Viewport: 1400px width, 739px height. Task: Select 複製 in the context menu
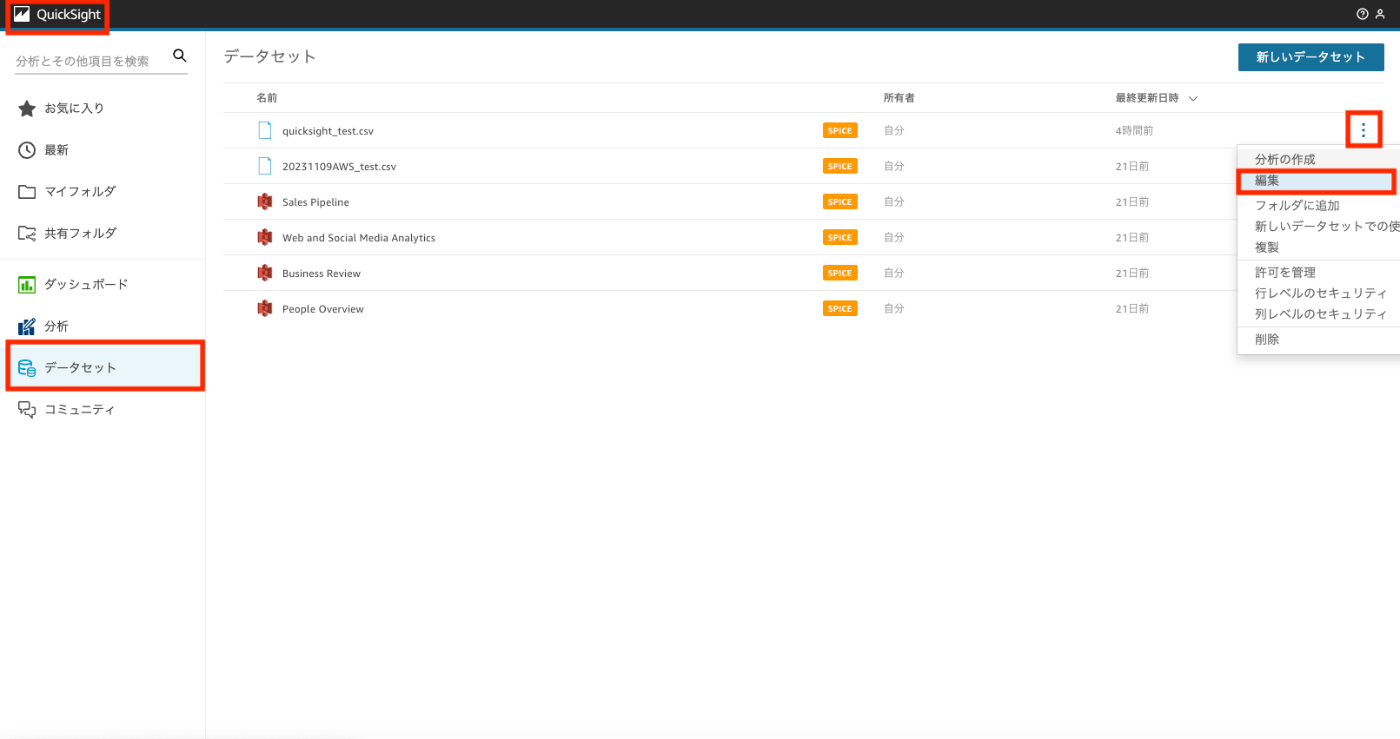point(1267,247)
